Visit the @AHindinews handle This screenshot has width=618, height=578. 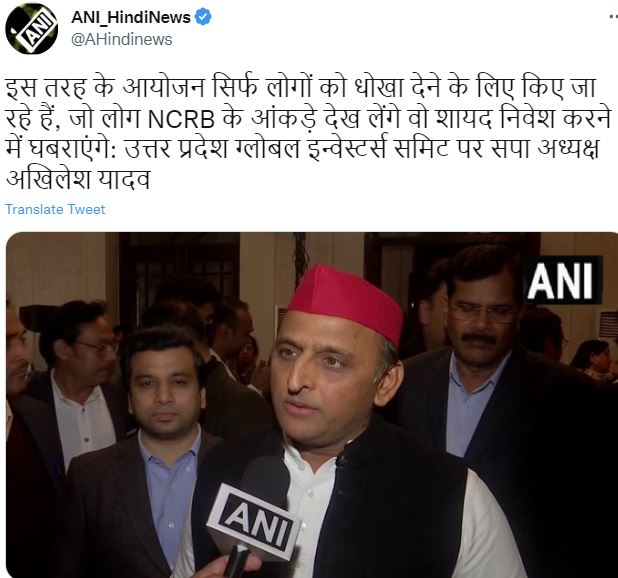click(x=121, y=39)
